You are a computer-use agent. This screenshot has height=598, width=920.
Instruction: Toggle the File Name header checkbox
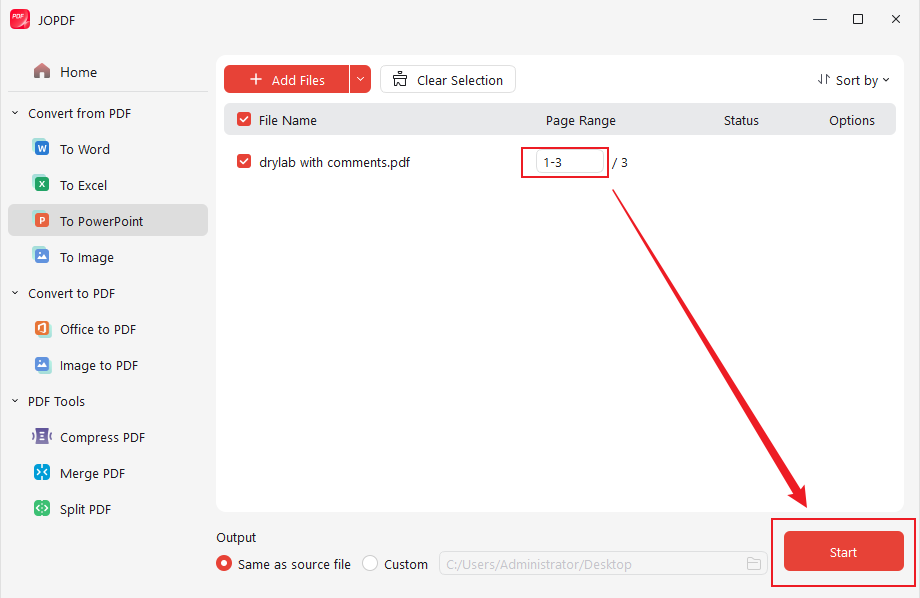[244, 119]
